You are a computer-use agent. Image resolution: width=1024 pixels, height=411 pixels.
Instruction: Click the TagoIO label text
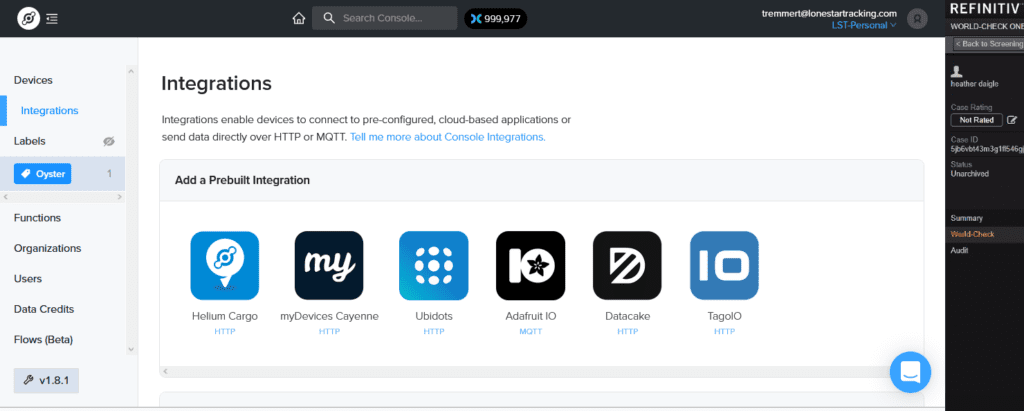[724, 316]
